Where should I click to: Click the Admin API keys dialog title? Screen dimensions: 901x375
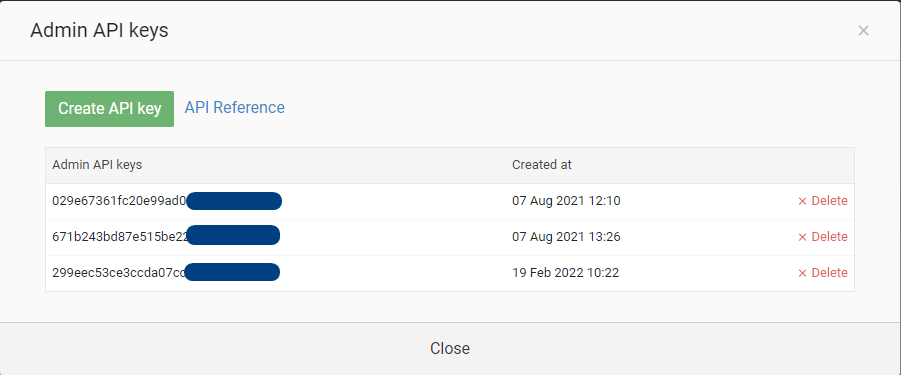pyautogui.click(x=99, y=30)
